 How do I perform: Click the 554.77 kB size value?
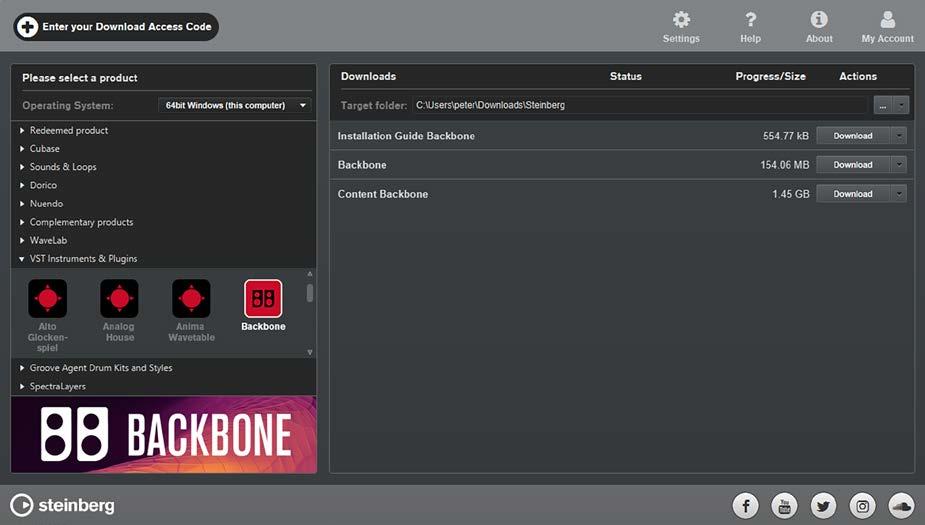pyautogui.click(x=786, y=136)
